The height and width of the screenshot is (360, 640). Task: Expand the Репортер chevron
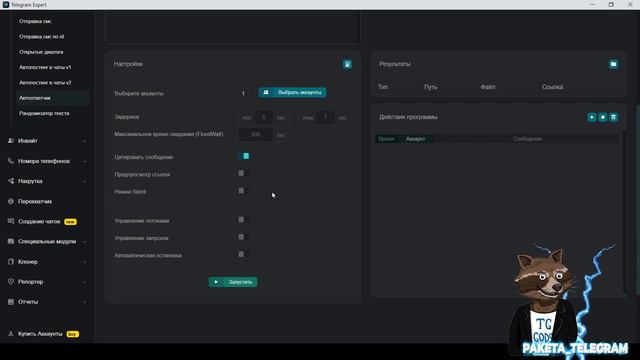[x=84, y=282]
